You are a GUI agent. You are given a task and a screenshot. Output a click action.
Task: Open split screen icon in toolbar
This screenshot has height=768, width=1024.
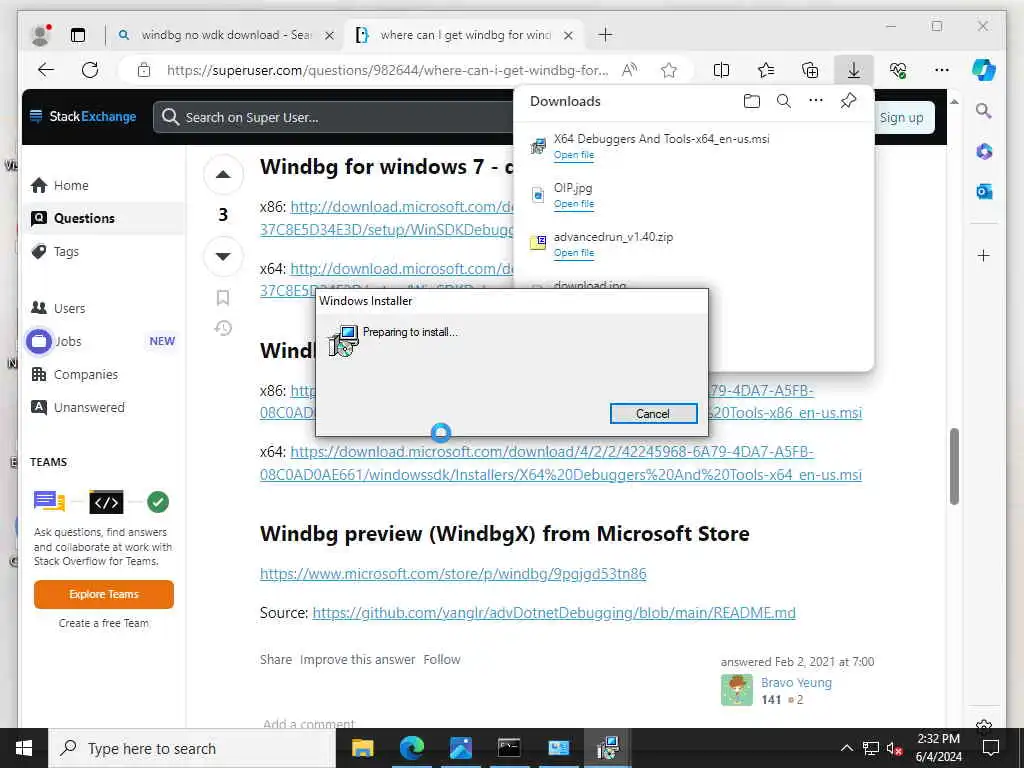pyautogui.click(x=722, y=70)
